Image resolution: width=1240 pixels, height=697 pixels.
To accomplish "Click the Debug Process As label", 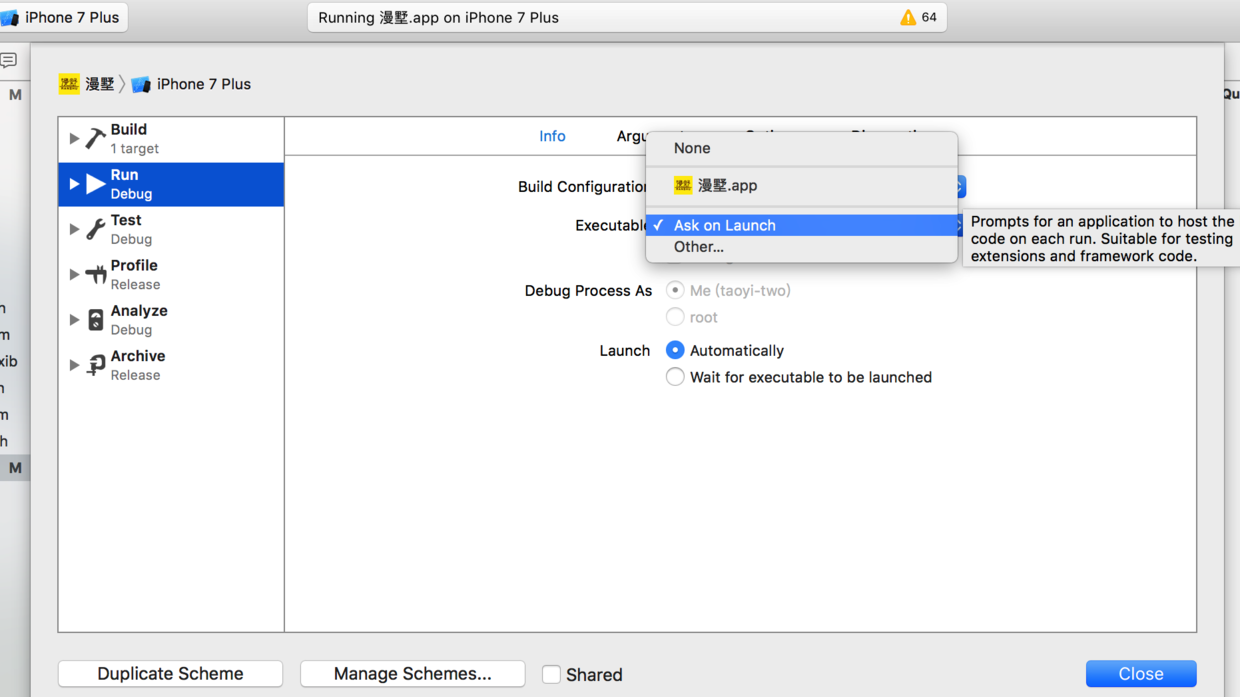I will (x=588, y=291).
